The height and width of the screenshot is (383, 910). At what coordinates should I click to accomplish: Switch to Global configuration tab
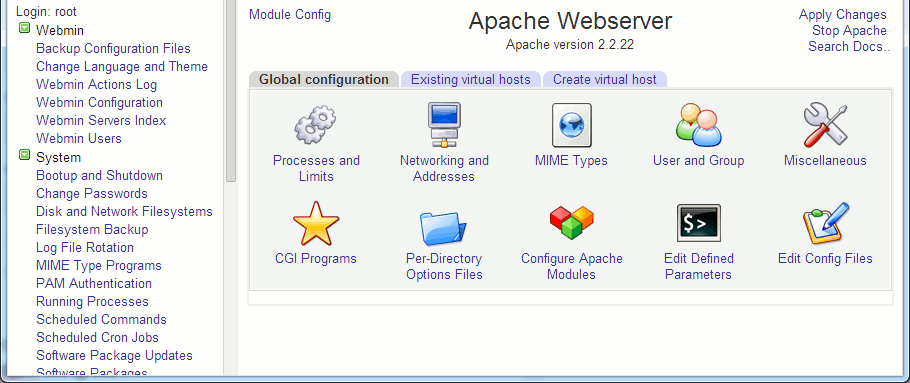pyautogui.click(x=324, y=80)
